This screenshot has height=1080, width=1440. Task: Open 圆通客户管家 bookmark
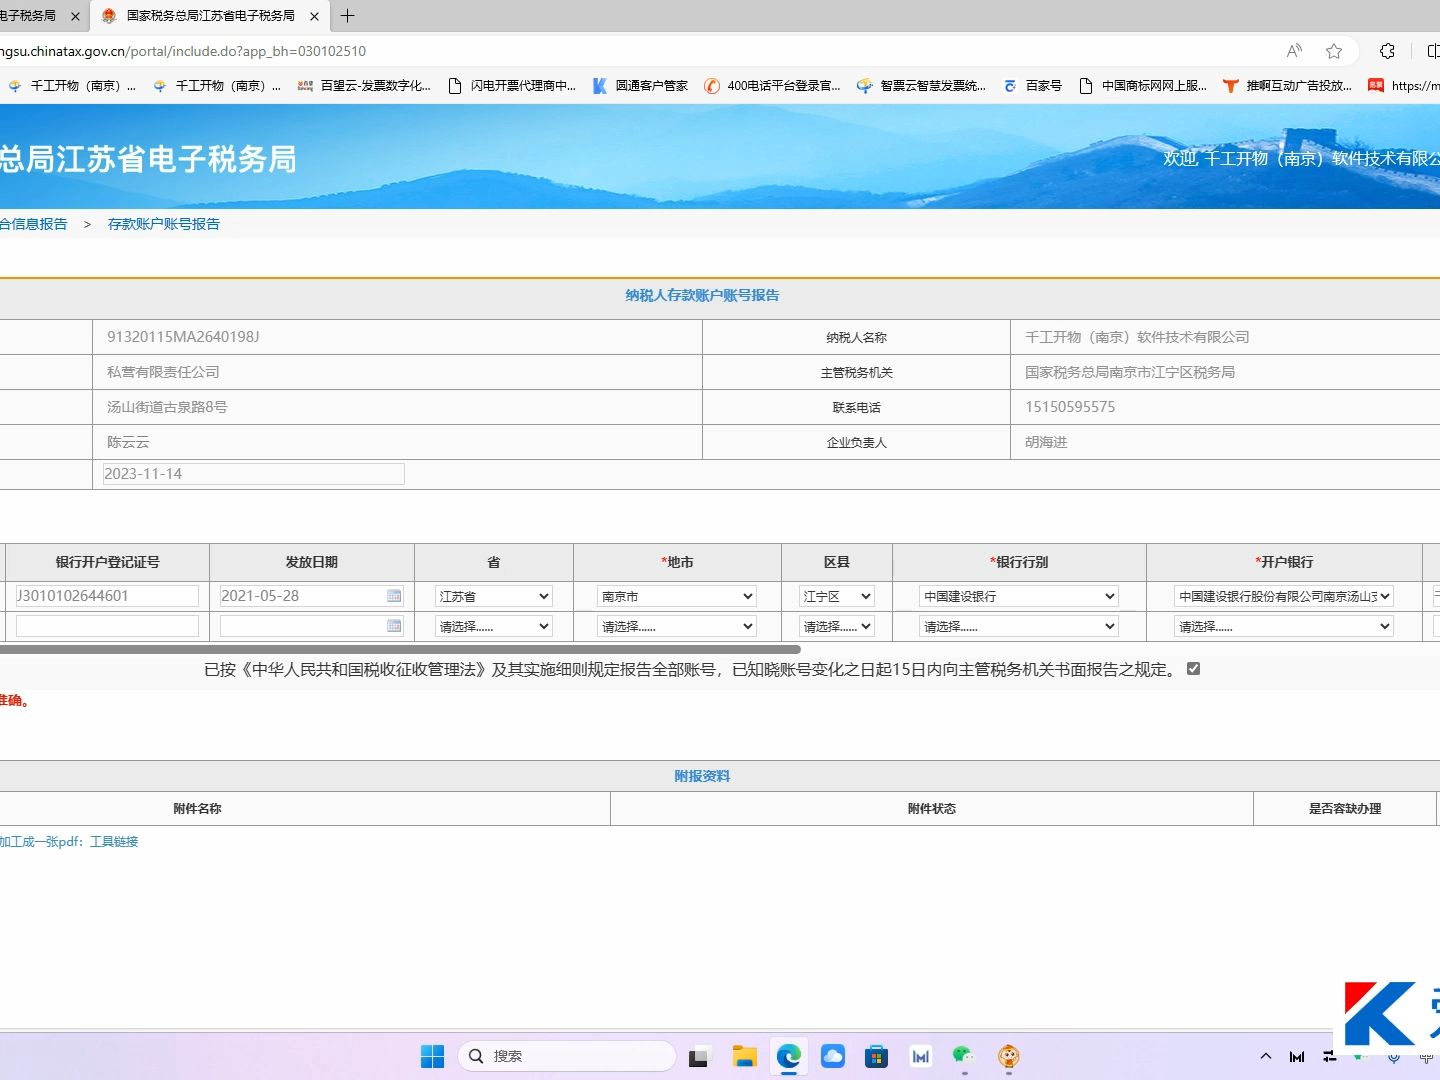point(640,86)
